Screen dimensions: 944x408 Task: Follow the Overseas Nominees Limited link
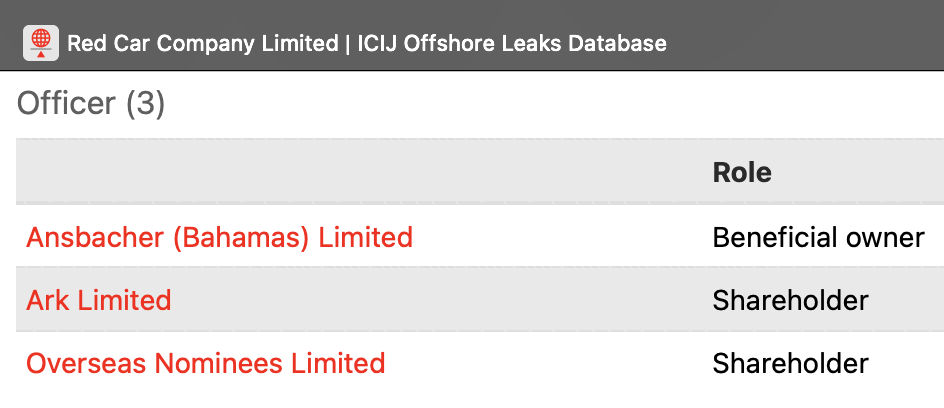coord(205,362)
